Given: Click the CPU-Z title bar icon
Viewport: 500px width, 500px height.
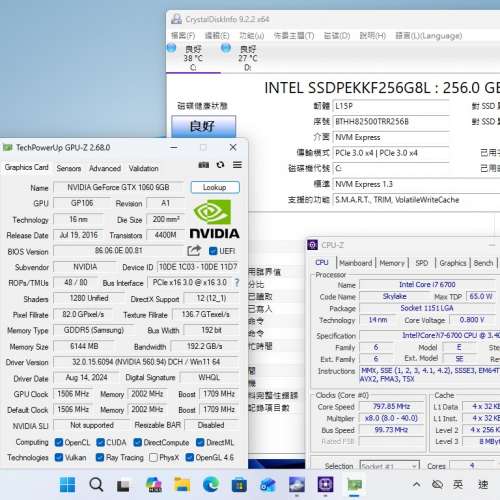Looking at the screenshot, I should [x=312, y=245].
